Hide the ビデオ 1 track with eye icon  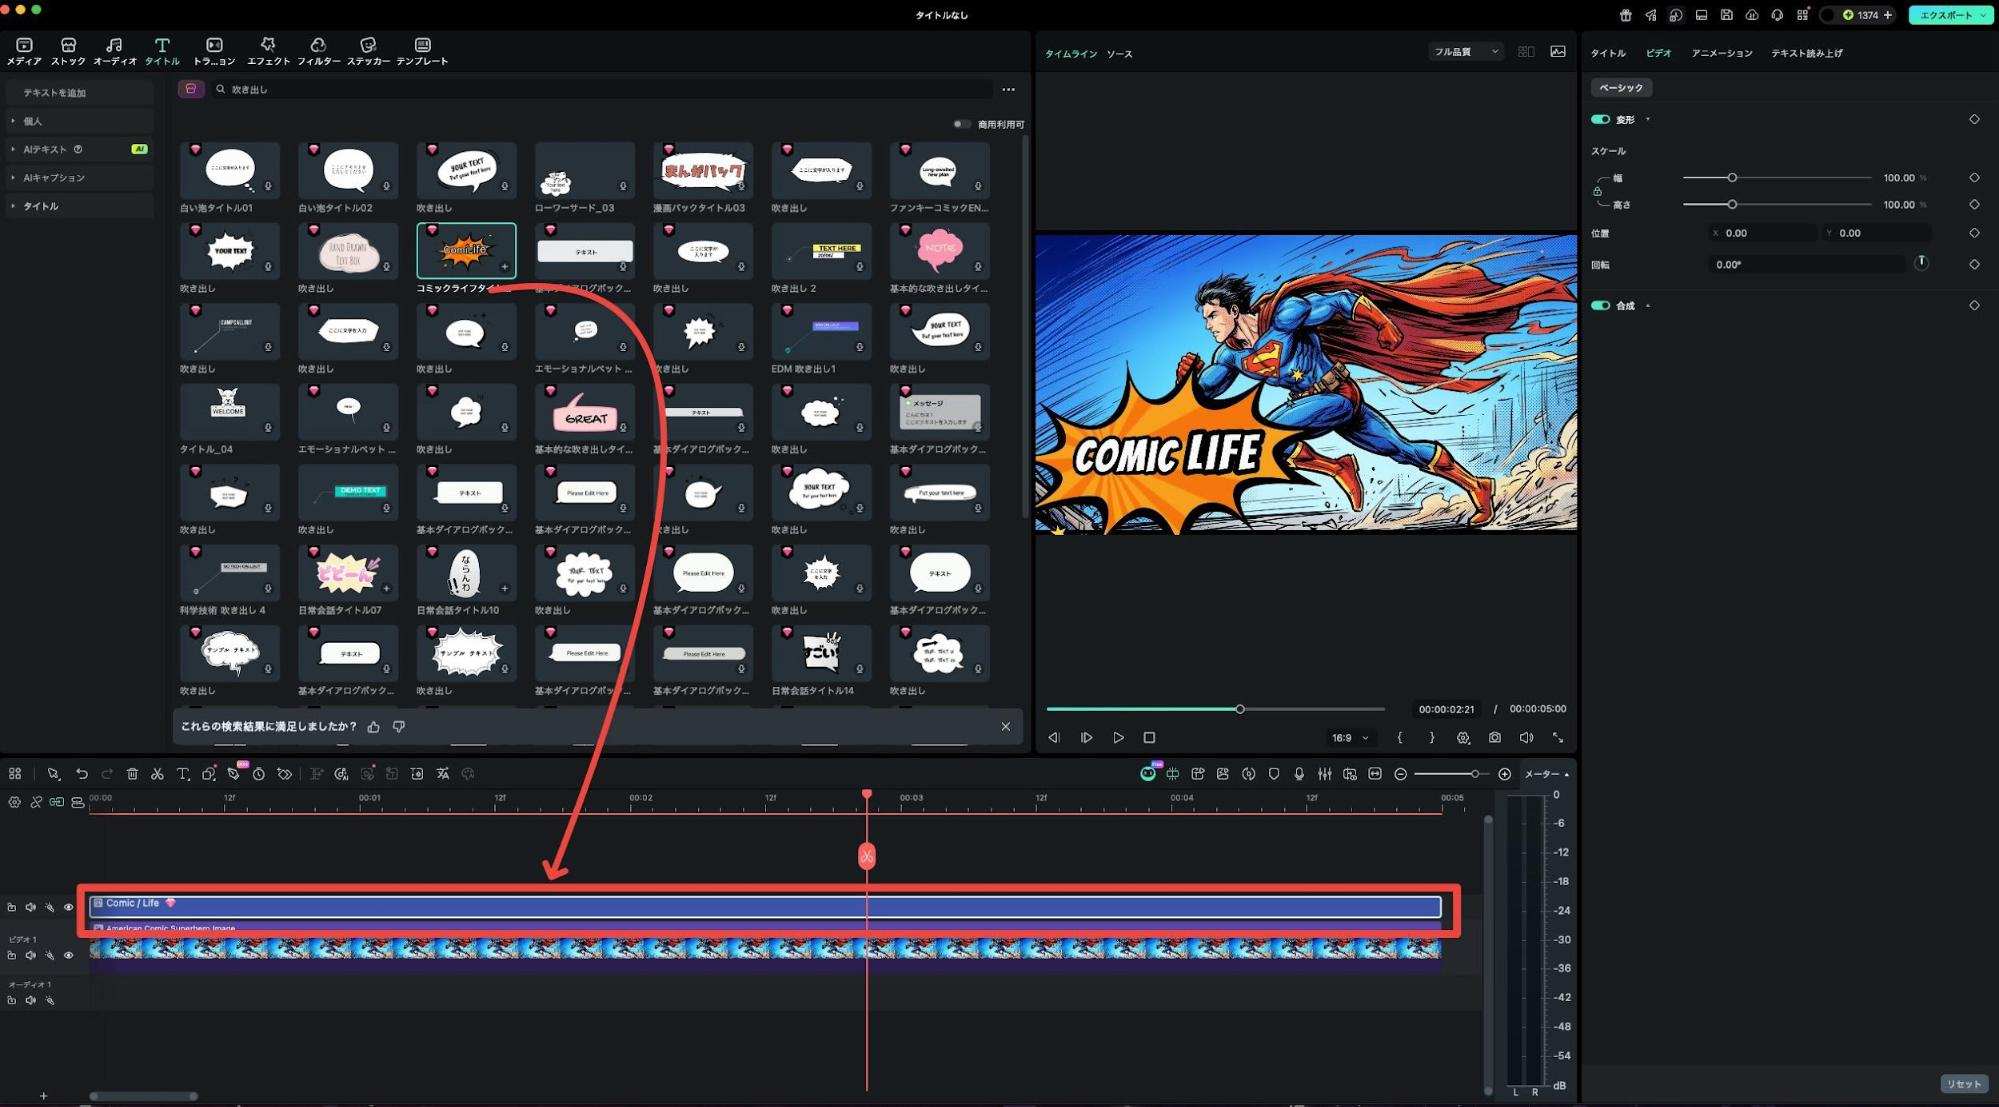pos(69,955)
